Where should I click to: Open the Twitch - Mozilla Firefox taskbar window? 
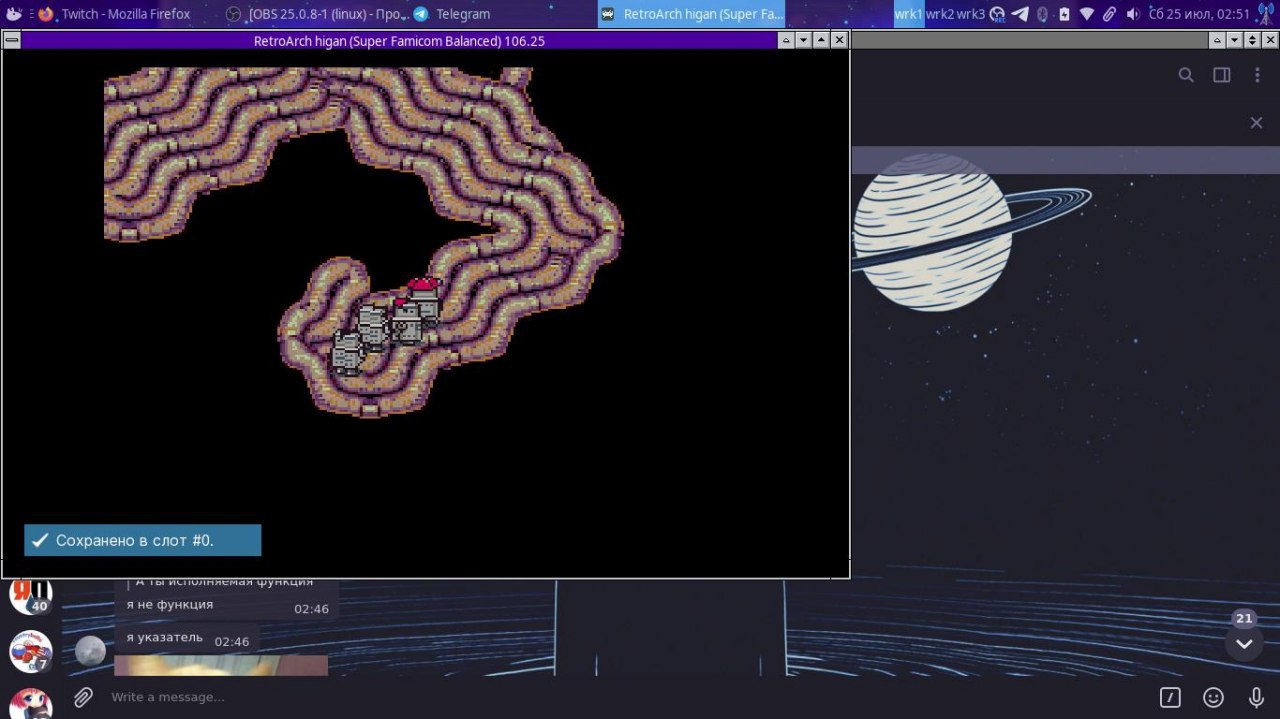[x=114, y=14]
